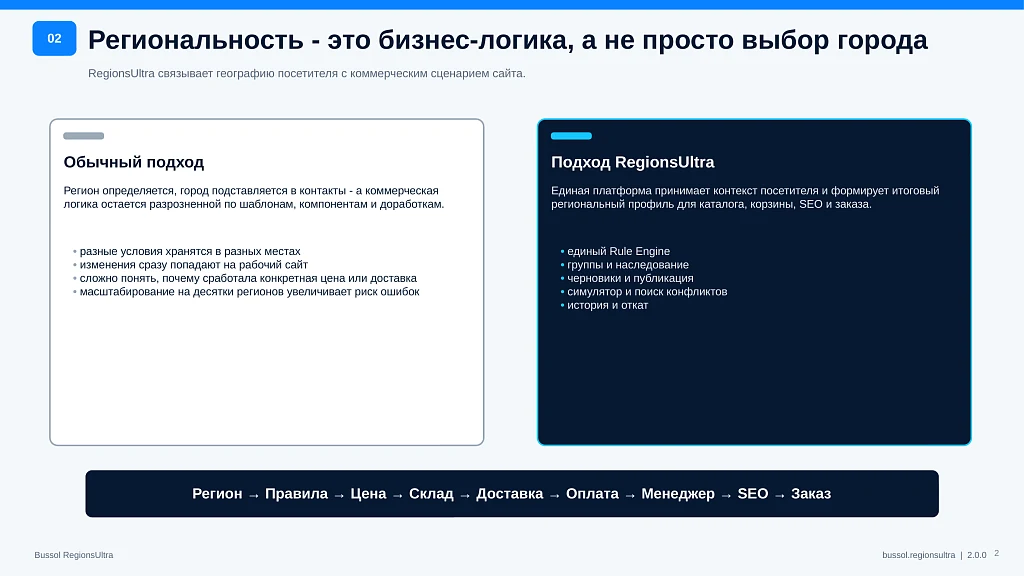The width and height of the screenshot is (1024, 576).
Task: Click Правила in the flow bar
Action: pos(296,494)
